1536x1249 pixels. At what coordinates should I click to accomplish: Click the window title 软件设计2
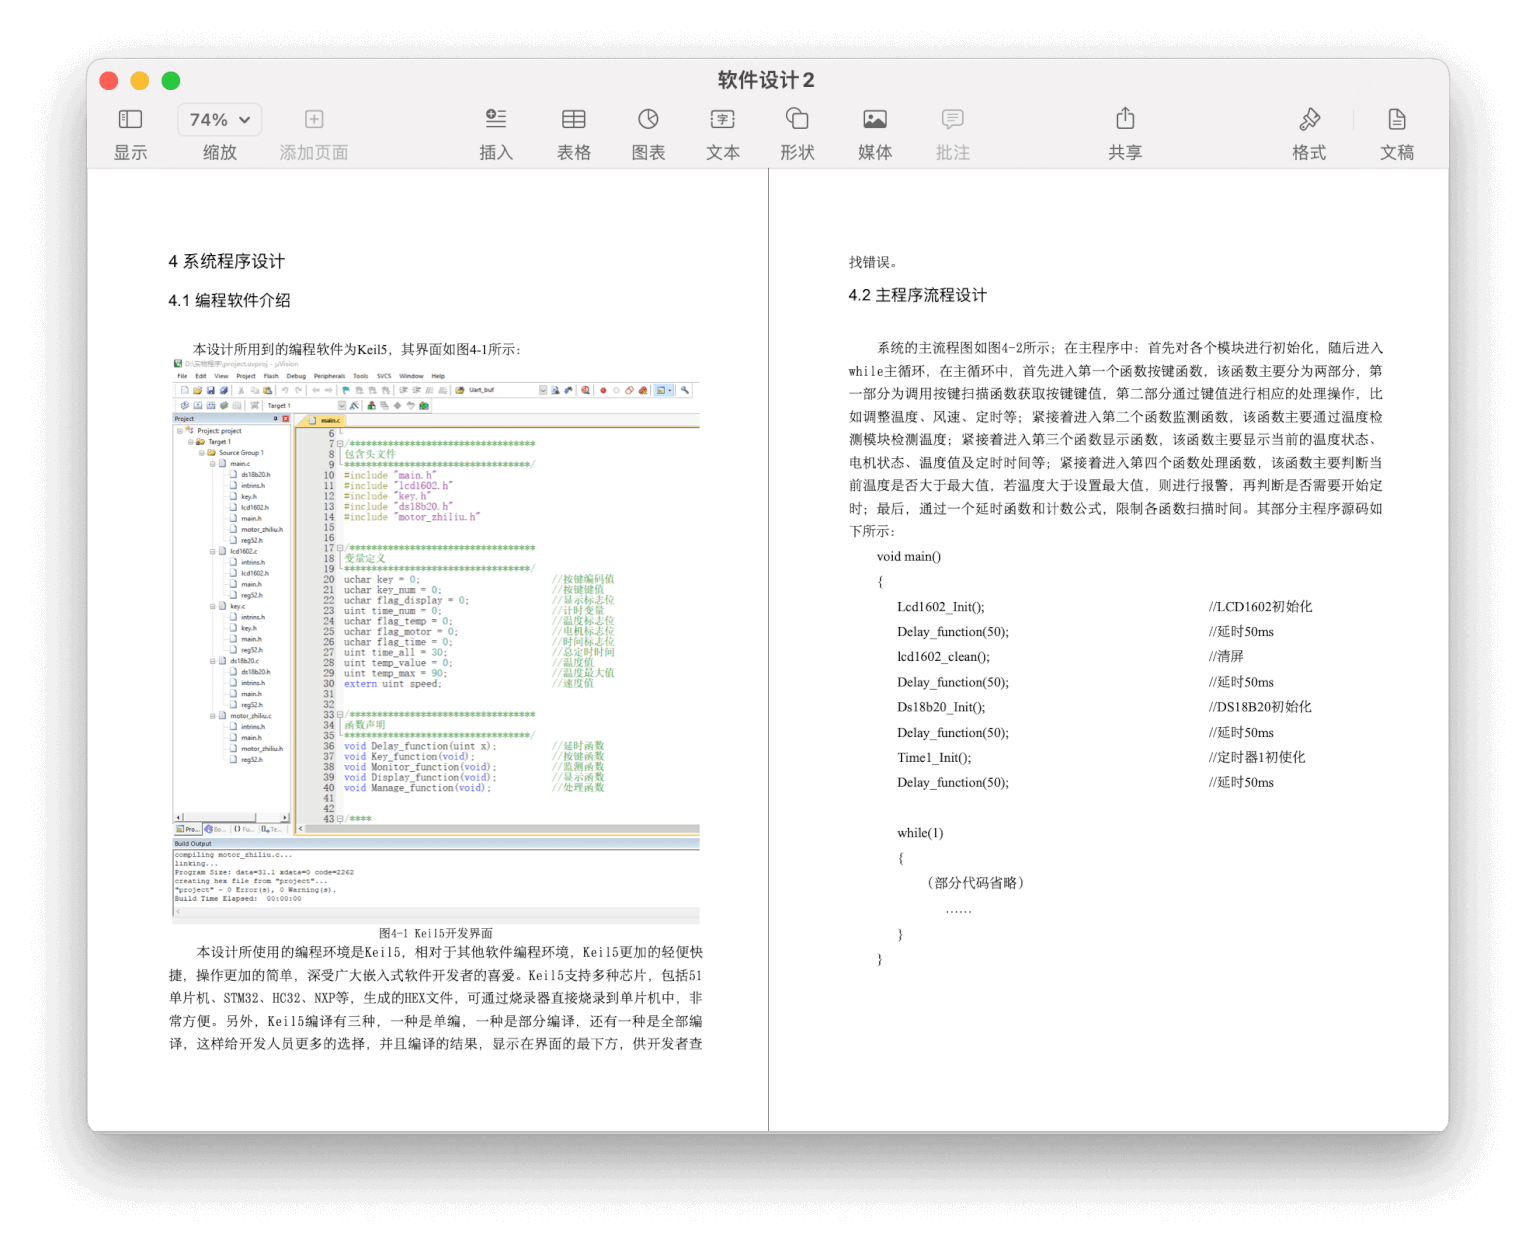click(x=766, y=80)
